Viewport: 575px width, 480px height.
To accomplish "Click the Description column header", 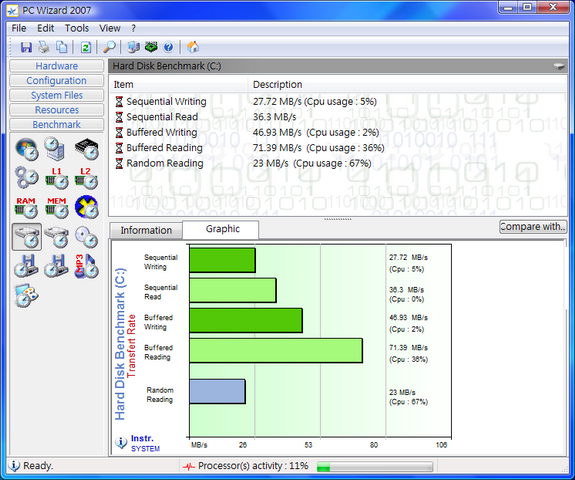I will pyautogui.click(x=407, y=85).
